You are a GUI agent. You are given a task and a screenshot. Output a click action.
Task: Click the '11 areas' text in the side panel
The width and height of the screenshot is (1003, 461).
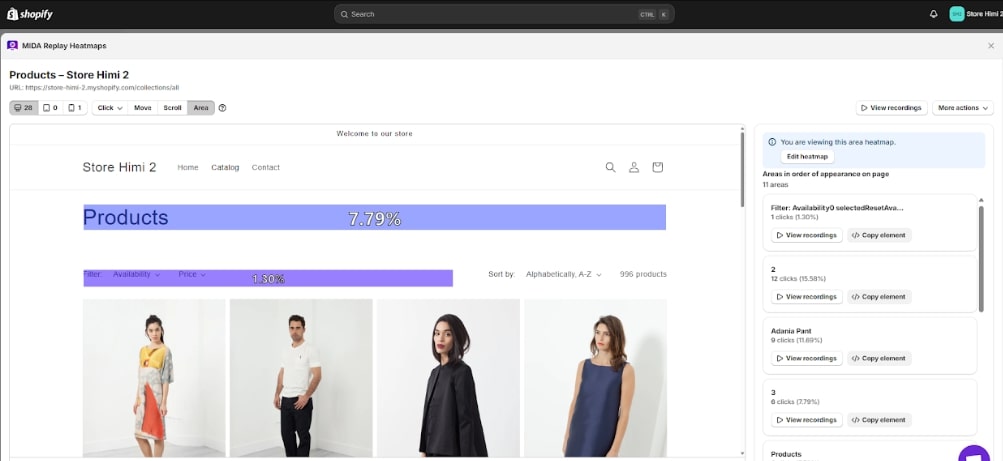775,185
